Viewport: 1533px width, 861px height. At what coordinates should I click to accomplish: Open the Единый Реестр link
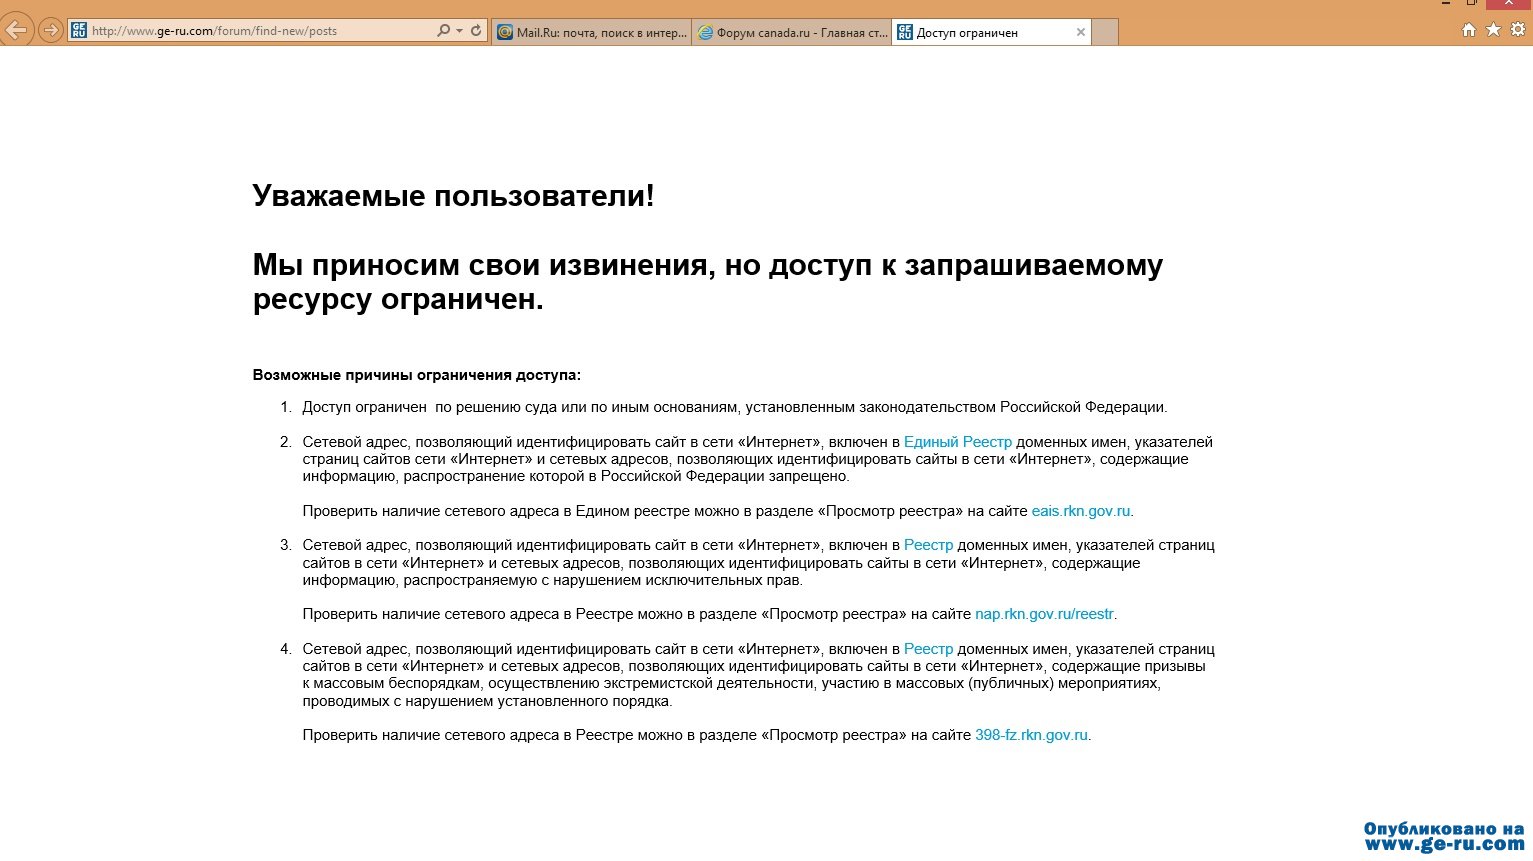[x=957, y=442]
